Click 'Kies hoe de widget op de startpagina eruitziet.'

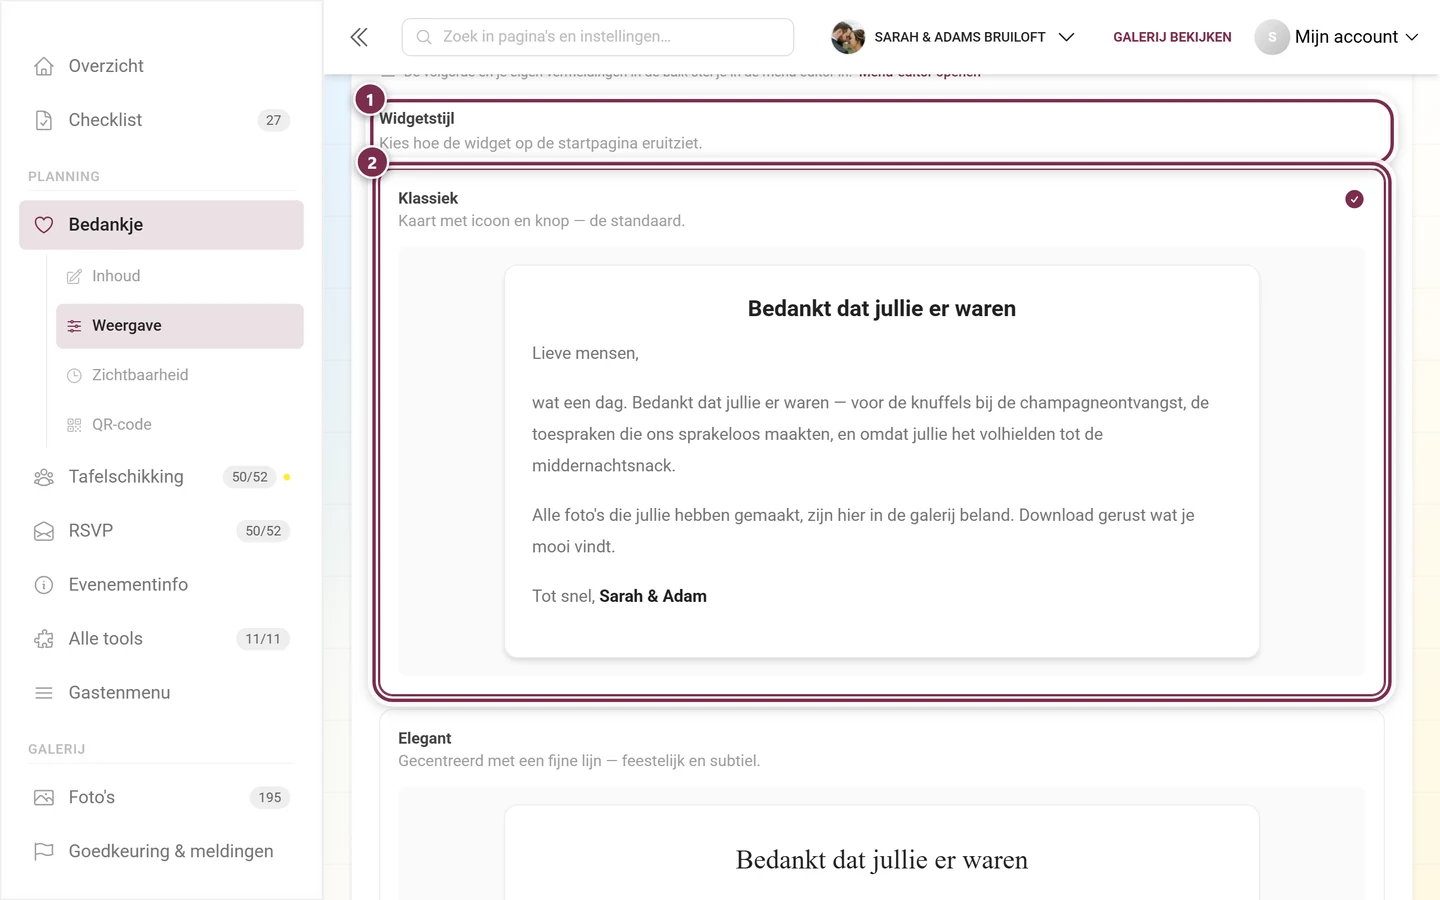coord(541,143)
